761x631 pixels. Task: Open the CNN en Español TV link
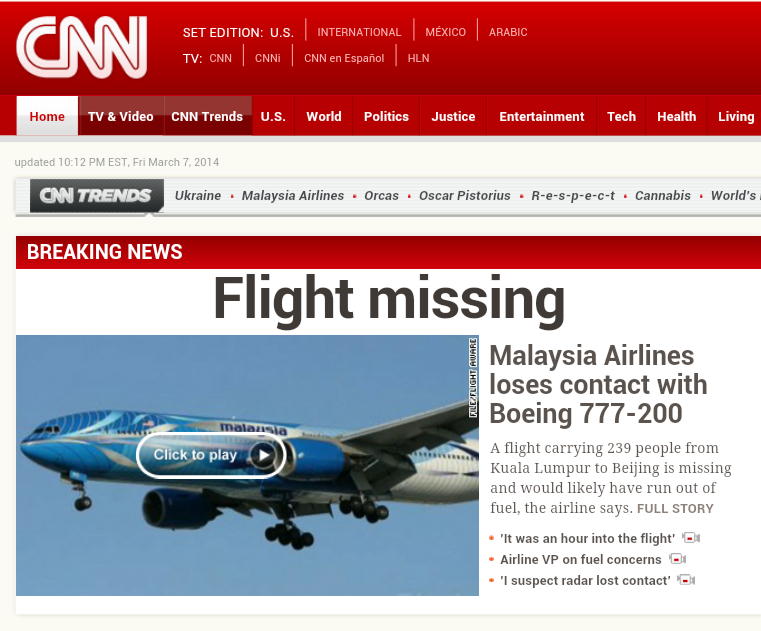pos(344,58)
